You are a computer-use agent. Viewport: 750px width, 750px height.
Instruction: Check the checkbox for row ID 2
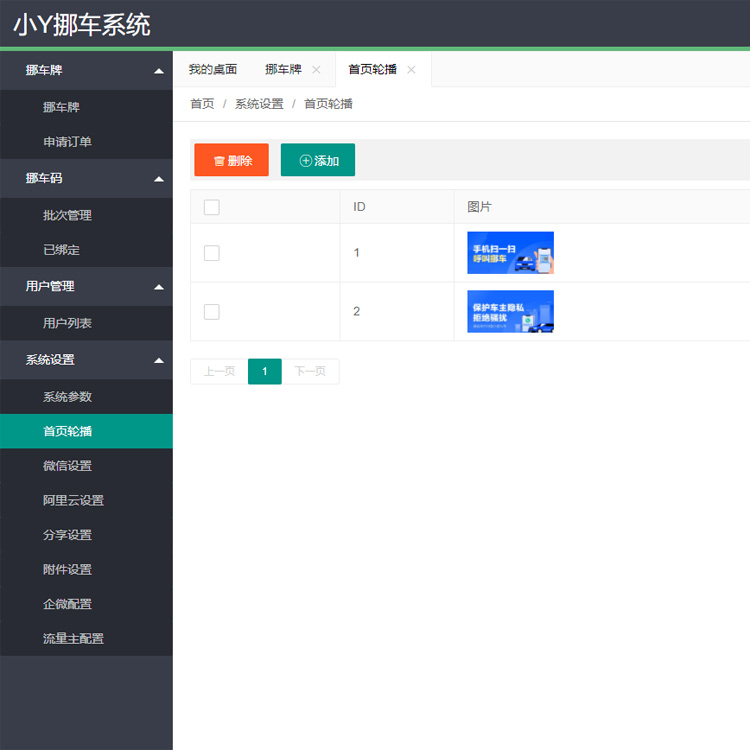point(211,312)
